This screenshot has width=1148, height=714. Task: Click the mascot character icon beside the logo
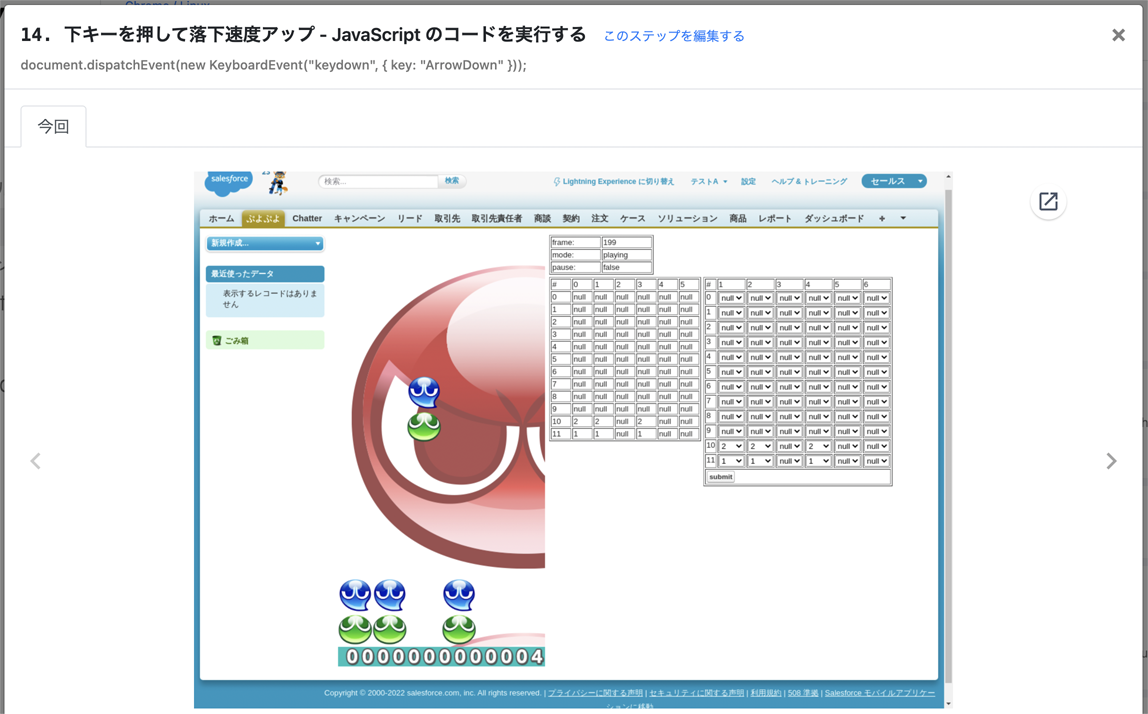[277, 183]
